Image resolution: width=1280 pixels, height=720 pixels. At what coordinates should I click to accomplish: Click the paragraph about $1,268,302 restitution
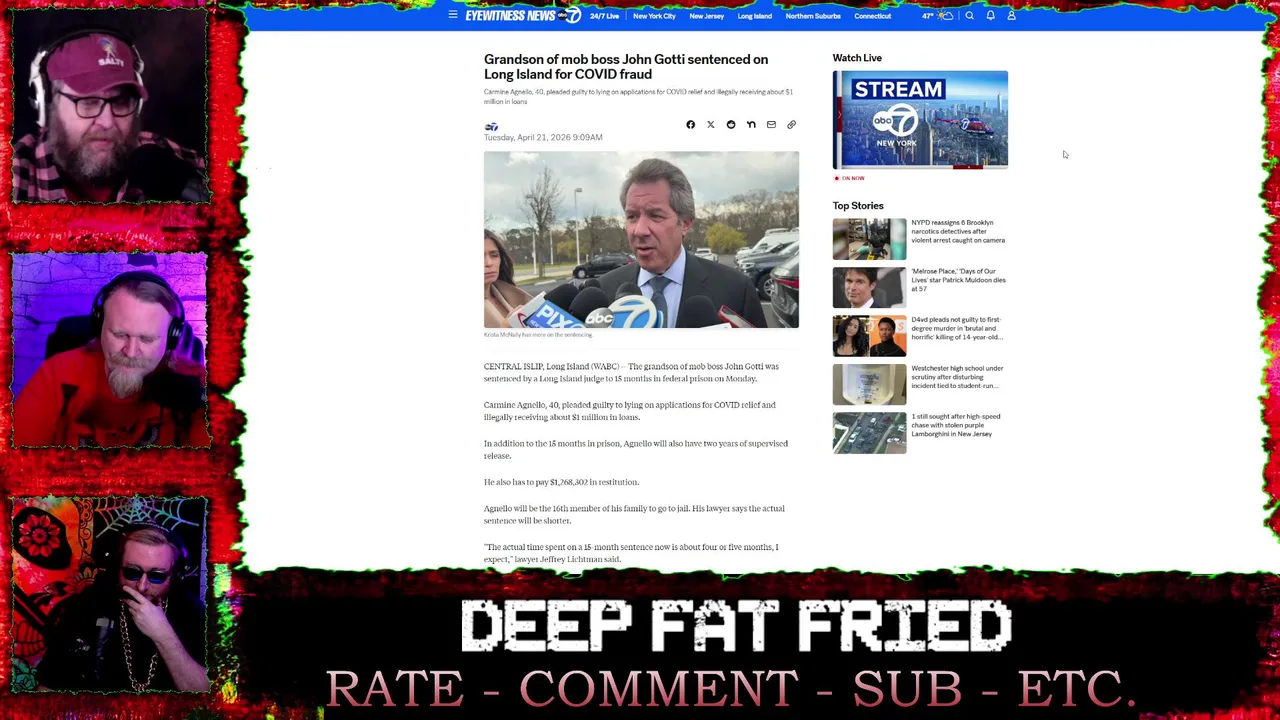(561, 482)
